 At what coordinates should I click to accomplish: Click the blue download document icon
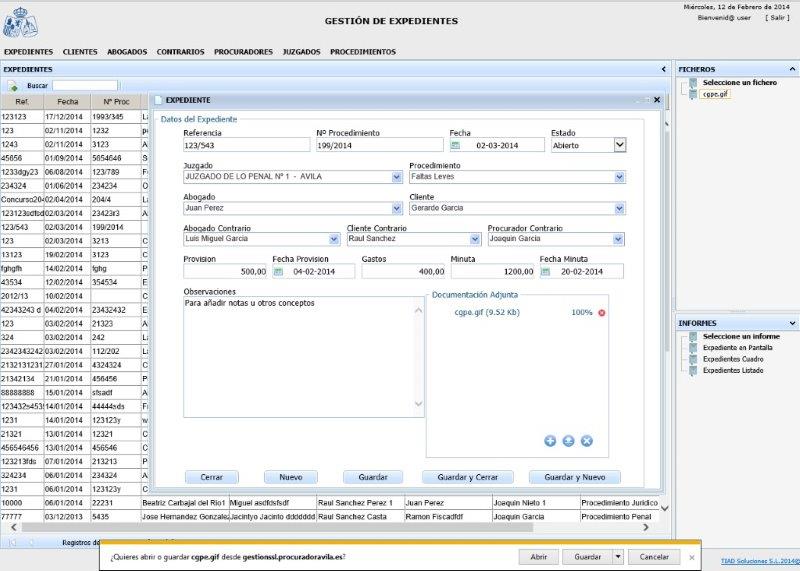click(x=568, y=441)
